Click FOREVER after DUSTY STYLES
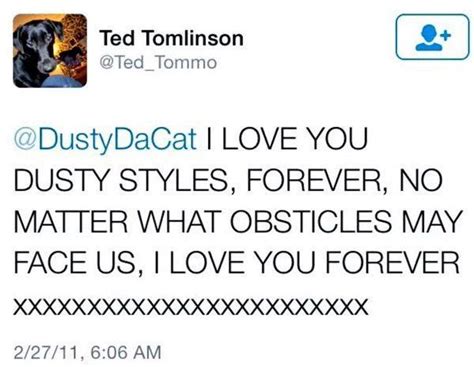Screen dimensions: 474x367 tap(313, 180)
